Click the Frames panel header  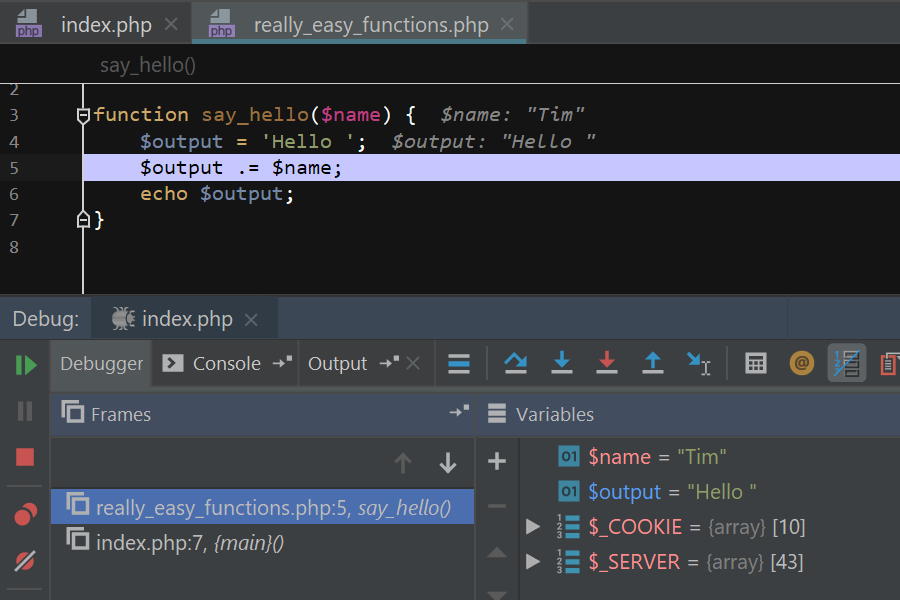tap(263, 414)
